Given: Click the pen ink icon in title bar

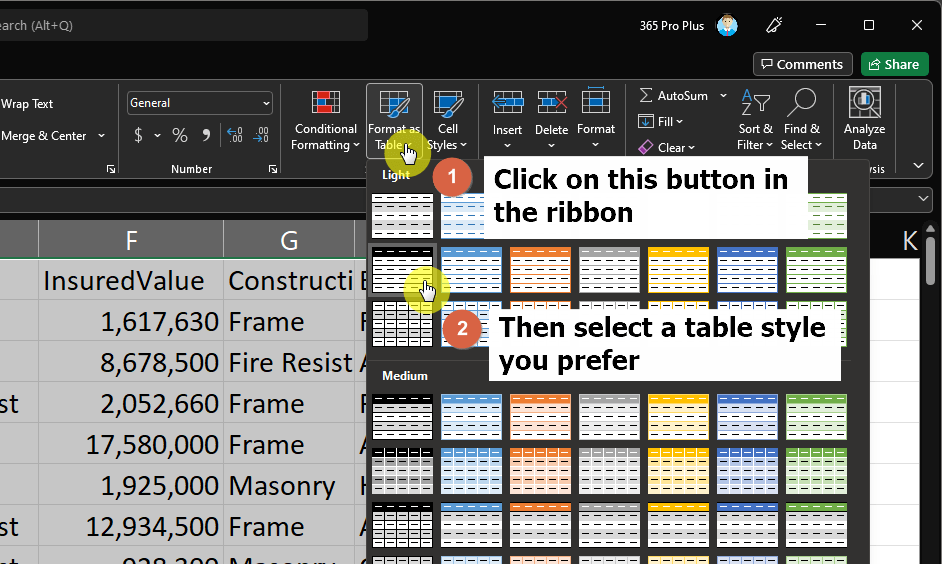Looking at the screenshot, I should pyautogui.click(x=774, y=25).
